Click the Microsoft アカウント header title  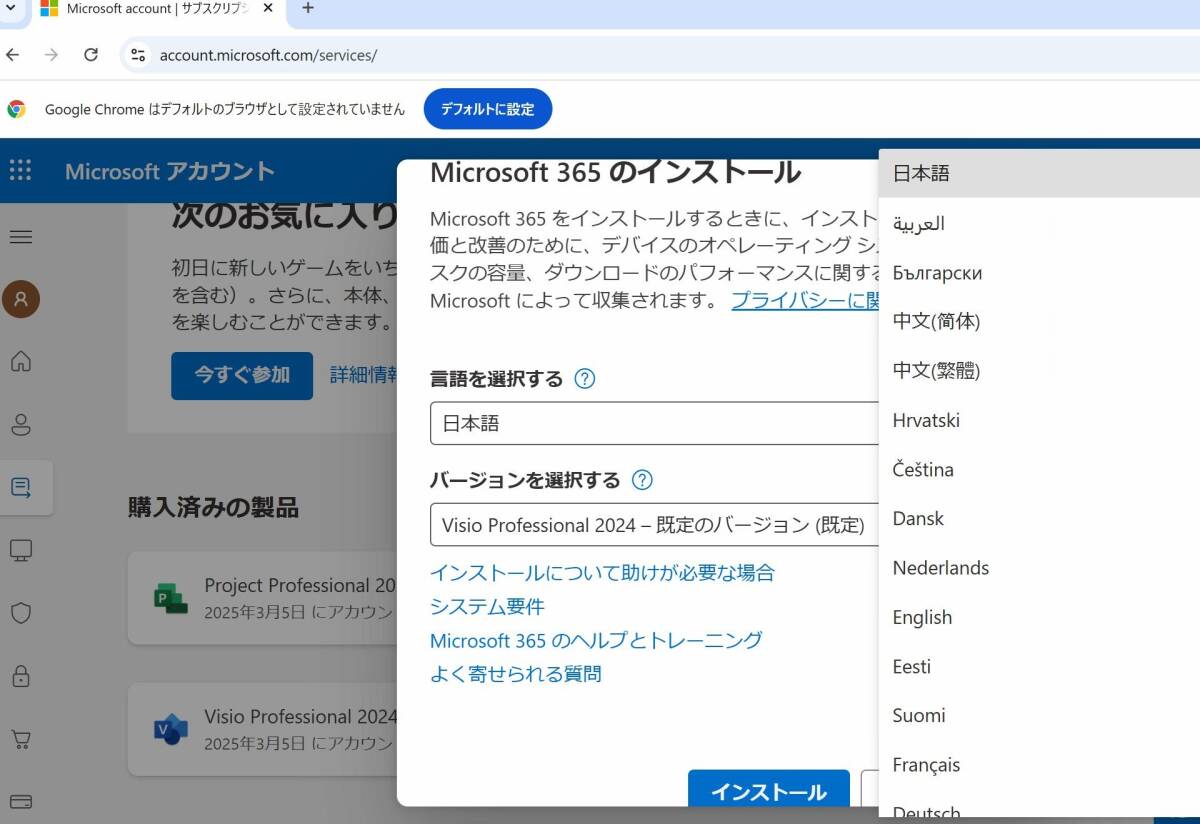(x=170, y=171)
